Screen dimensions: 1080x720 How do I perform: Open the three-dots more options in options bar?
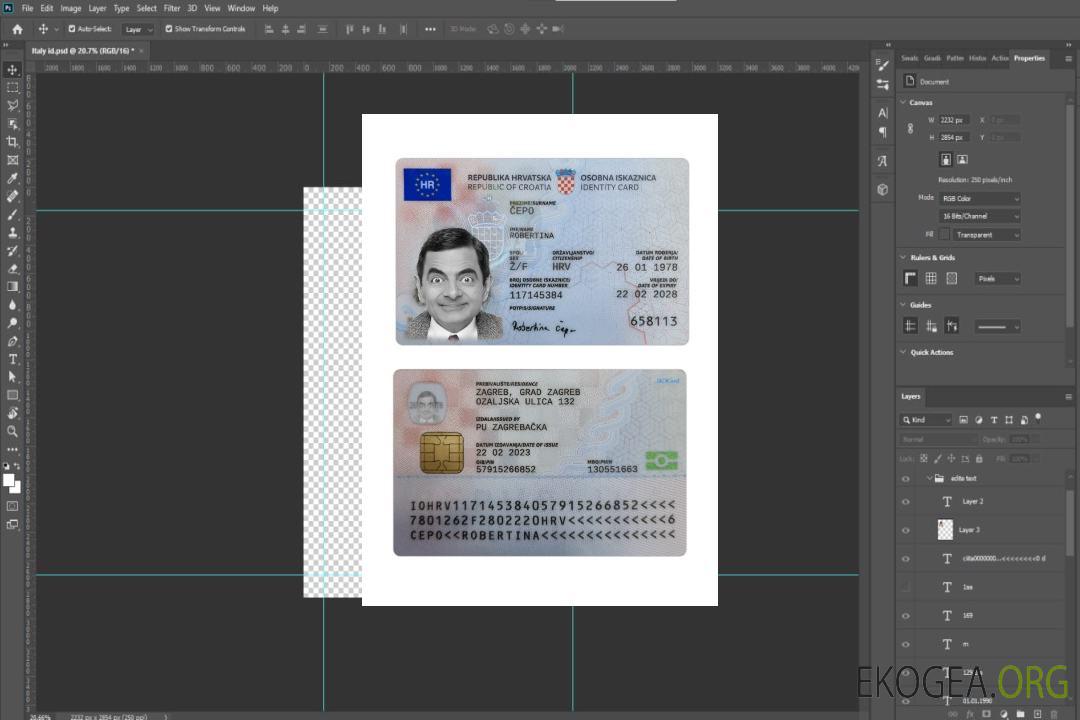(x=430, y=29)
